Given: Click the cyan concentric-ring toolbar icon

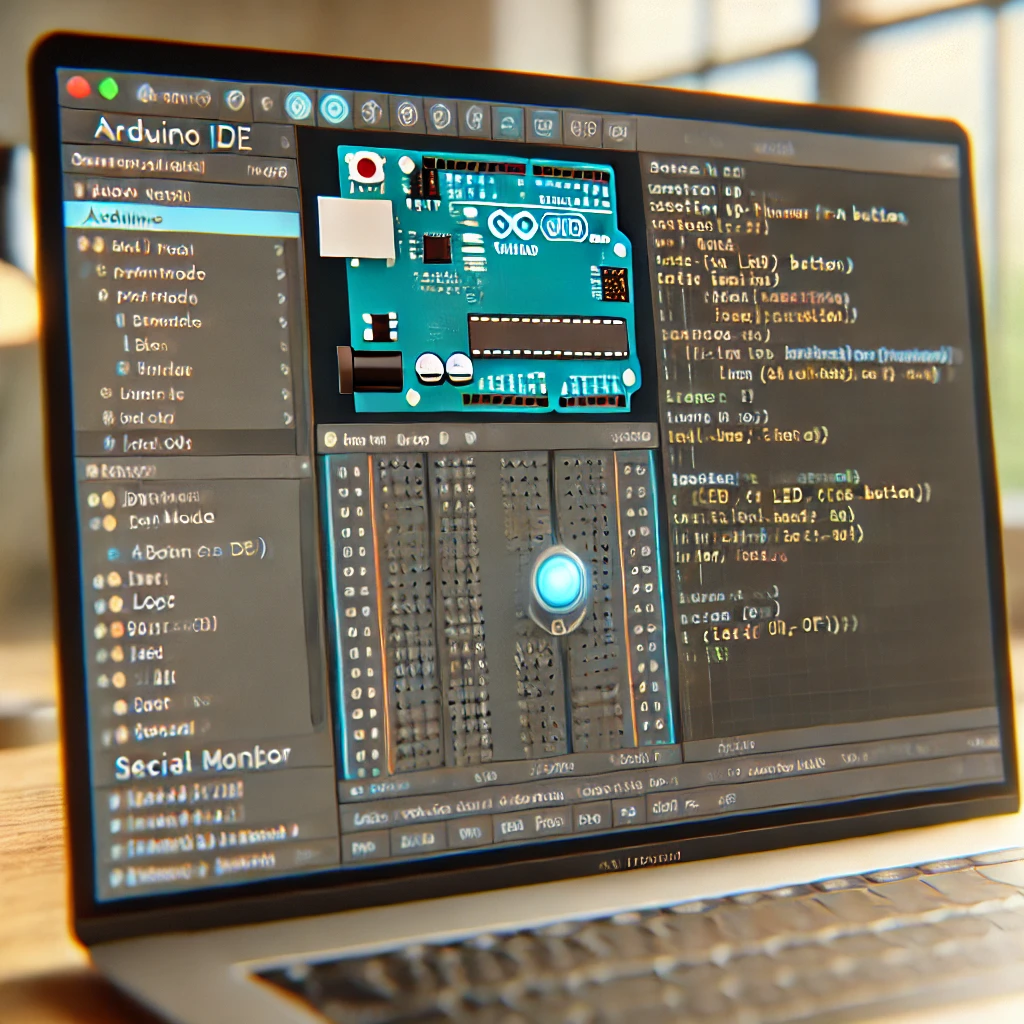Looking at the screenshot, I should click(x=334, y=109).
